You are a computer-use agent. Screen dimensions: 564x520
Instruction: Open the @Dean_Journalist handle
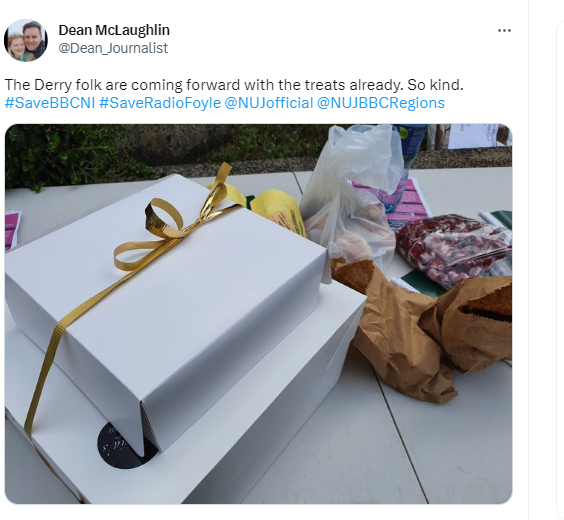click(x=113, y=48)
